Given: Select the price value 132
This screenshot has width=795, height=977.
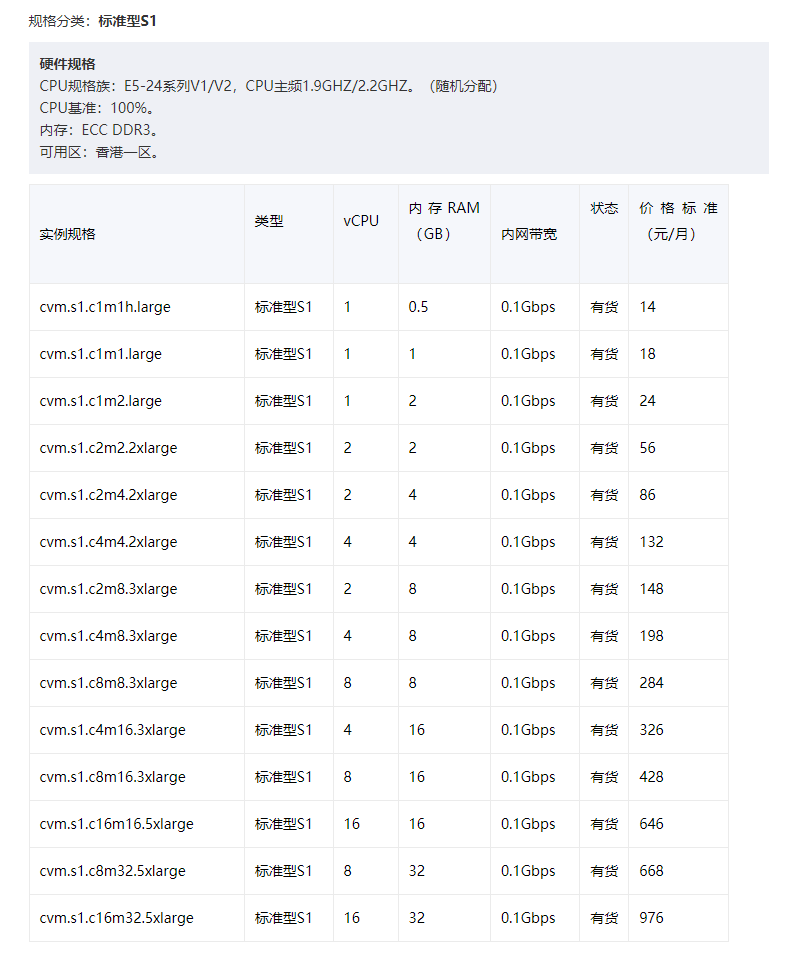Looking at the screenshot, I should 652,542.
